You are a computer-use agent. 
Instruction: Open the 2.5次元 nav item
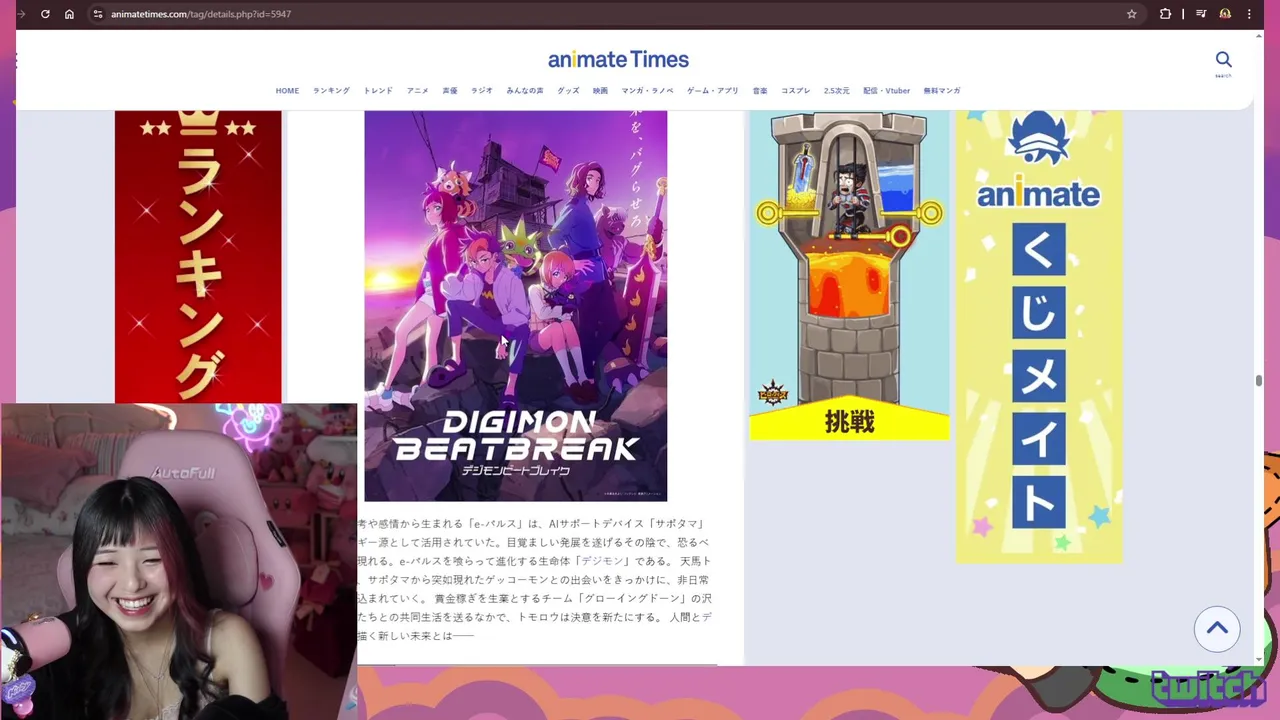coord(837,91)
